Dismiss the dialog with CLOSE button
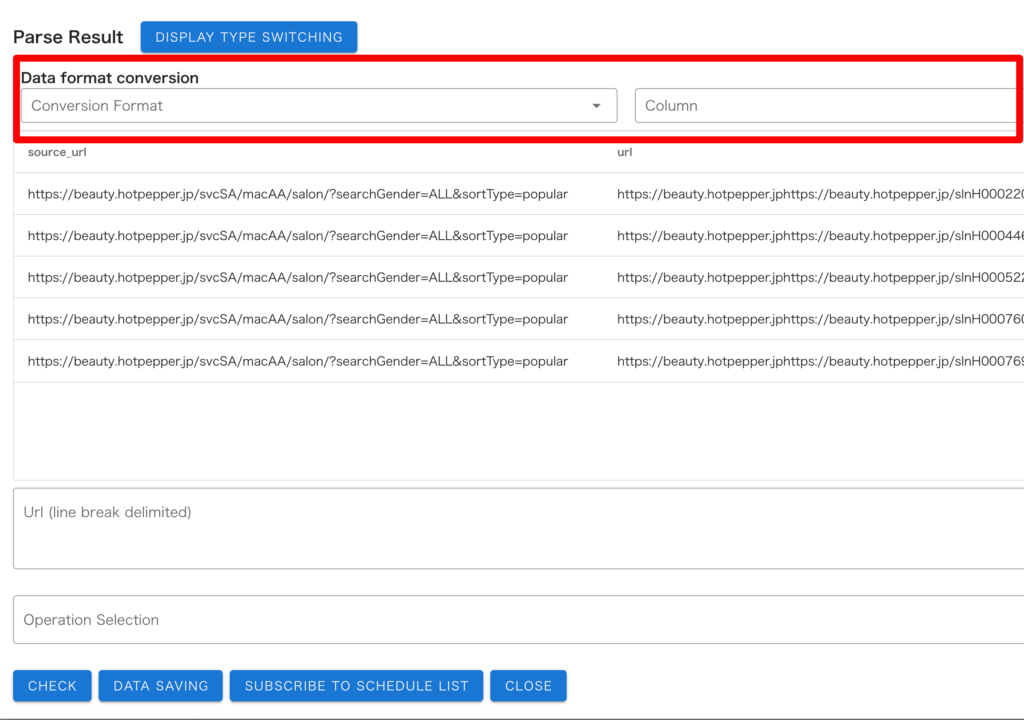Viewport: 1024px width, 720px height. (x=528, y=686)
